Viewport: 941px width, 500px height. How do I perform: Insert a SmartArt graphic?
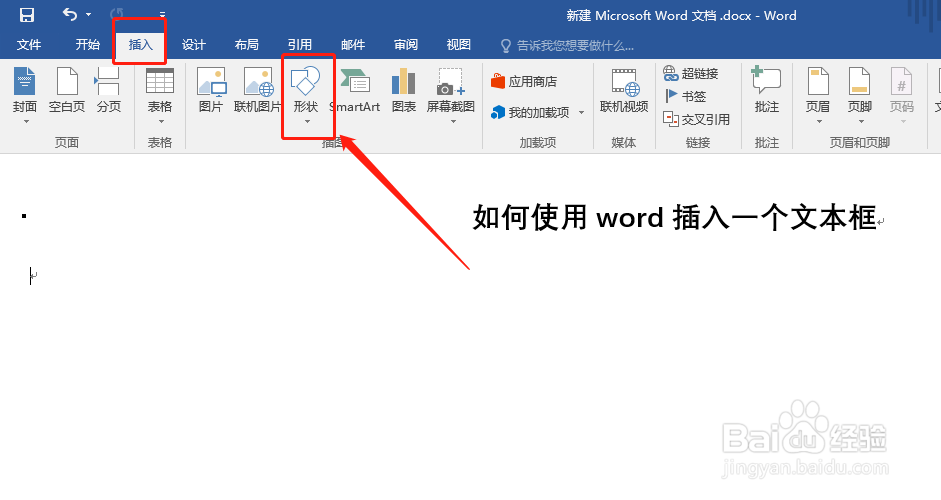tap(355, 90)
